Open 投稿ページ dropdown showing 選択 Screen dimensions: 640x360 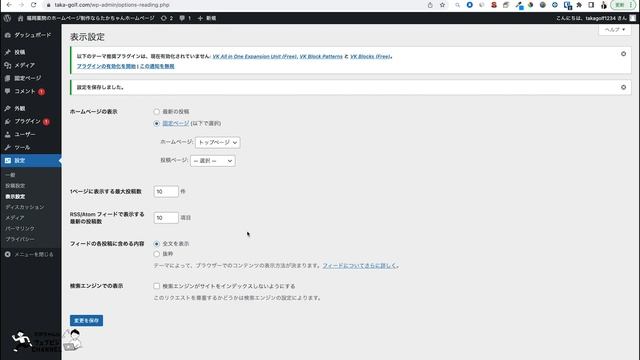pyautogui.click(x=213, y=161)
